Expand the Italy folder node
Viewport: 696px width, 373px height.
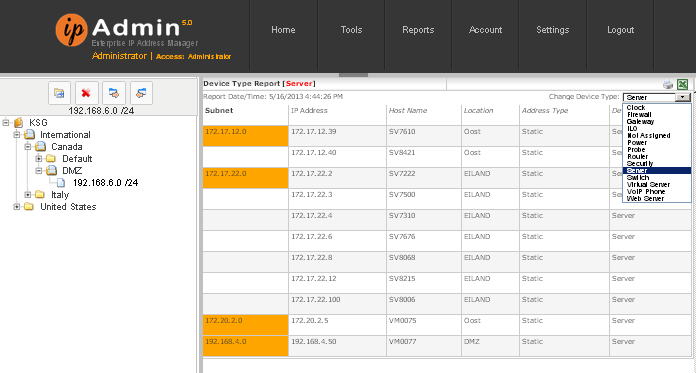pyautogui.click(x=28, y=194)
